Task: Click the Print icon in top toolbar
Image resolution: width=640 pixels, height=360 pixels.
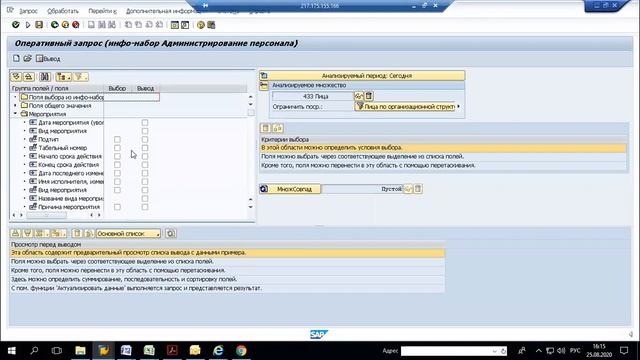Action: click(91, 25)
